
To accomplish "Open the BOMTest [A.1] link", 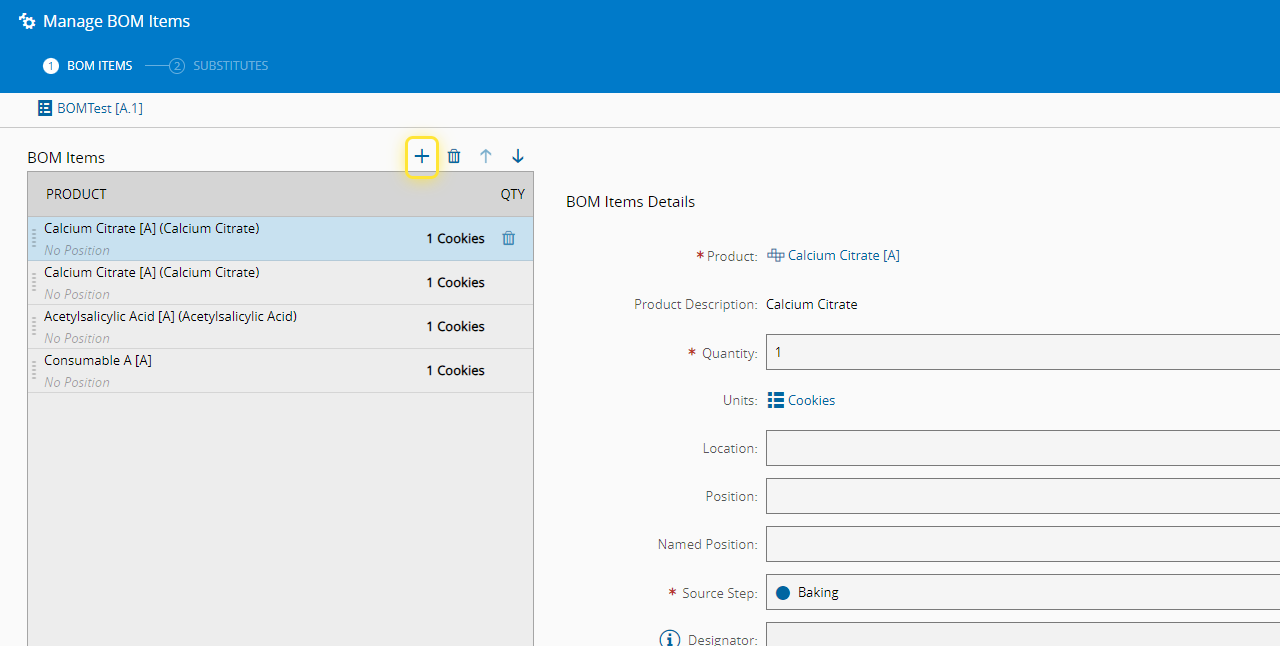I will (x=99, y=108).
